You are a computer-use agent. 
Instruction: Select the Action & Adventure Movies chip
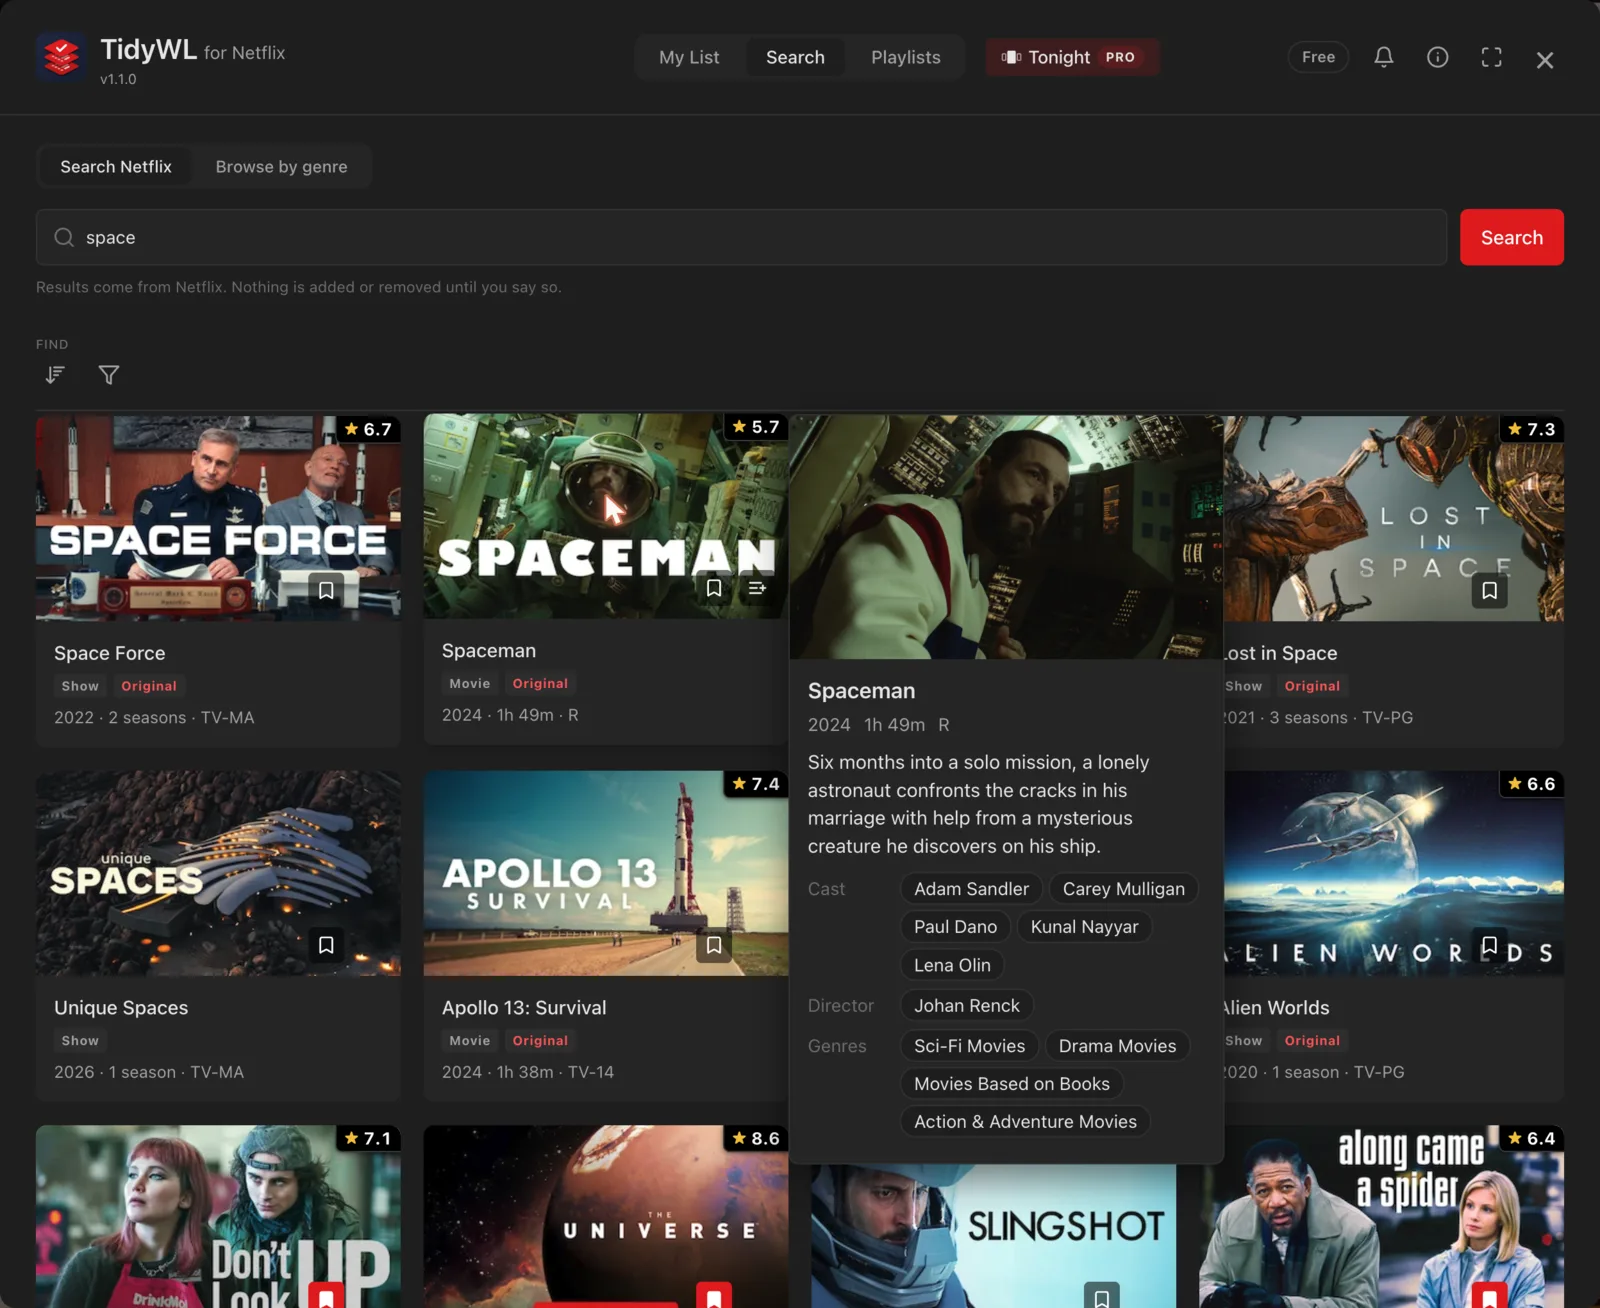(x=1025, y=1122)
